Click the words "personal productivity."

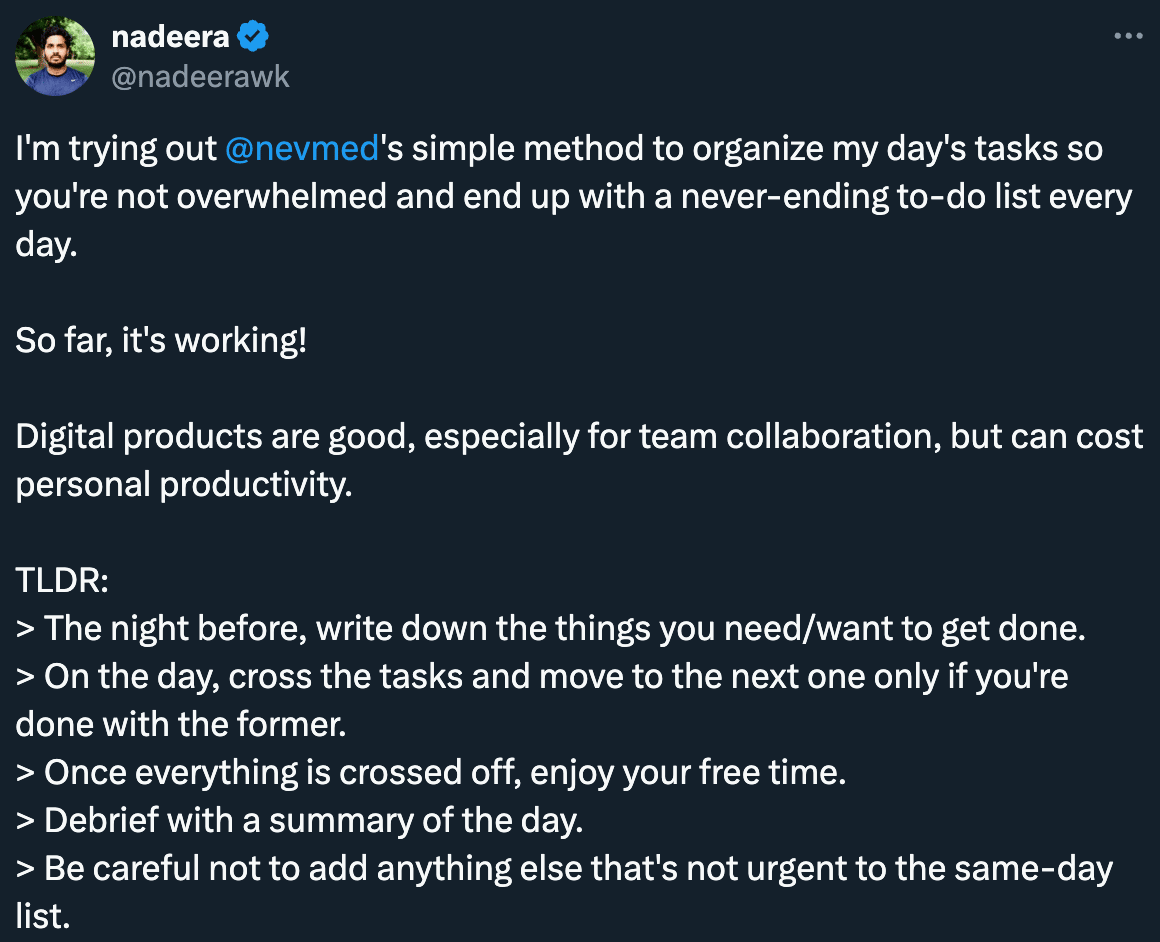[x=183, y=485]
